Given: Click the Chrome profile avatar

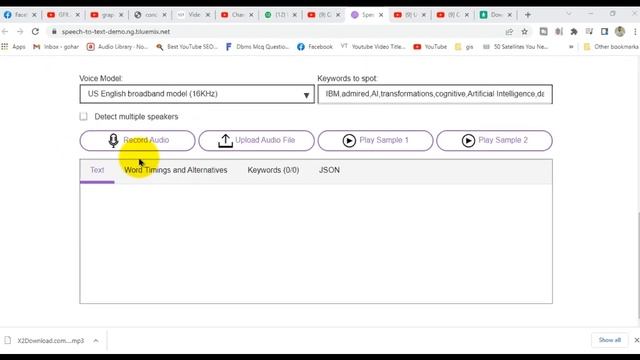Looking at the screenshot, I should coord(620,31).
